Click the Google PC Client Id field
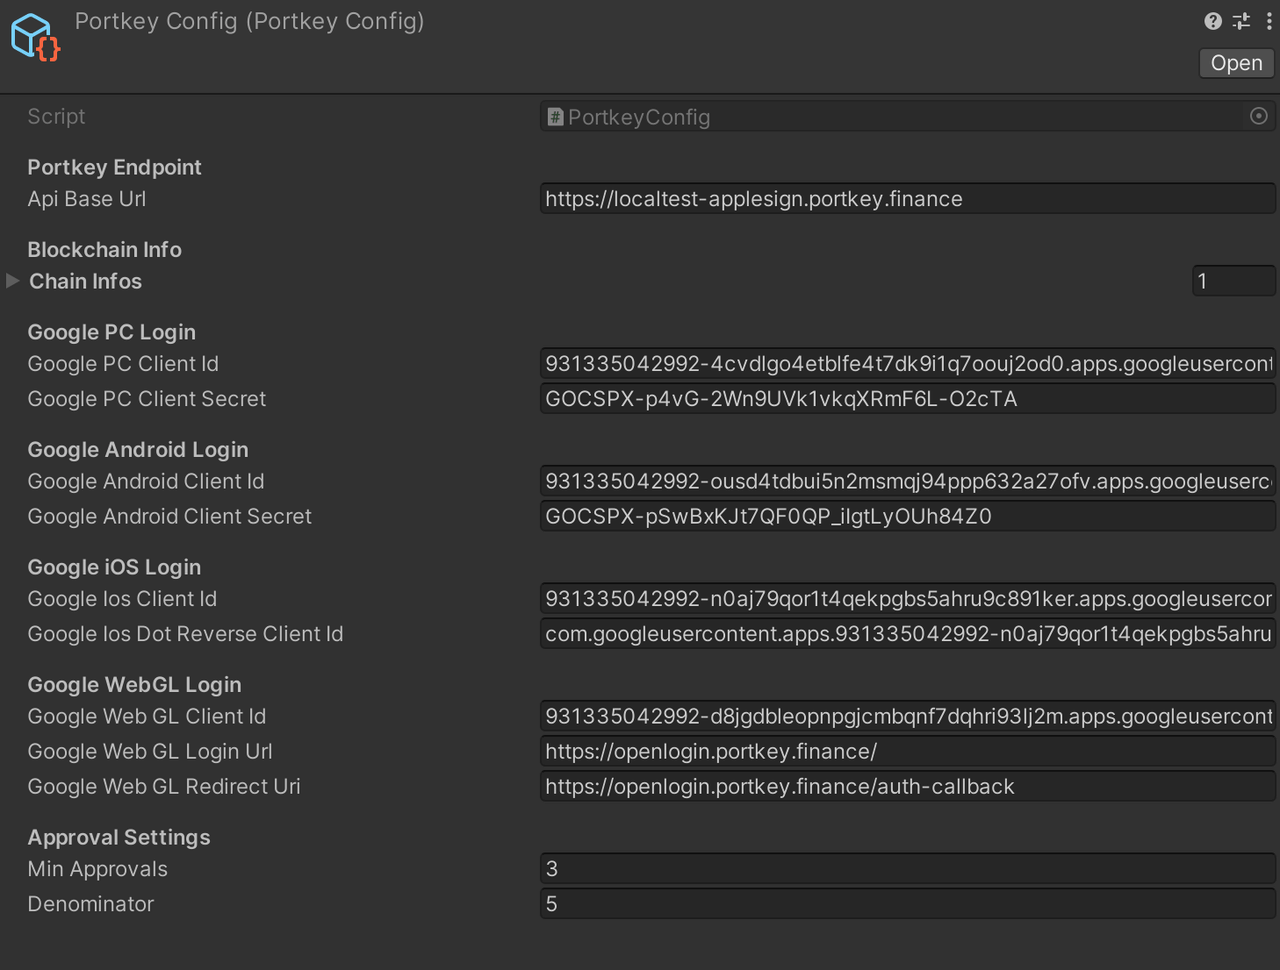This screenshot has width=1280, height=970. (908, 363)
